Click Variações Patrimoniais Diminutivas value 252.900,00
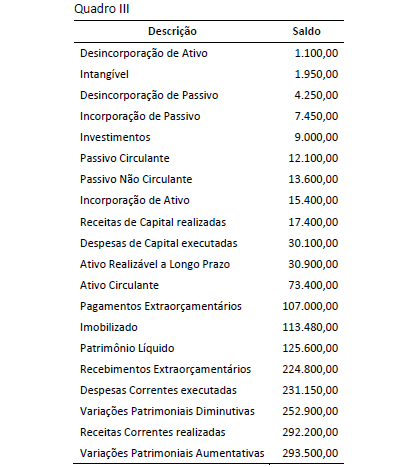Viewport: 404px width, 467px height. [x=310, y=411]
